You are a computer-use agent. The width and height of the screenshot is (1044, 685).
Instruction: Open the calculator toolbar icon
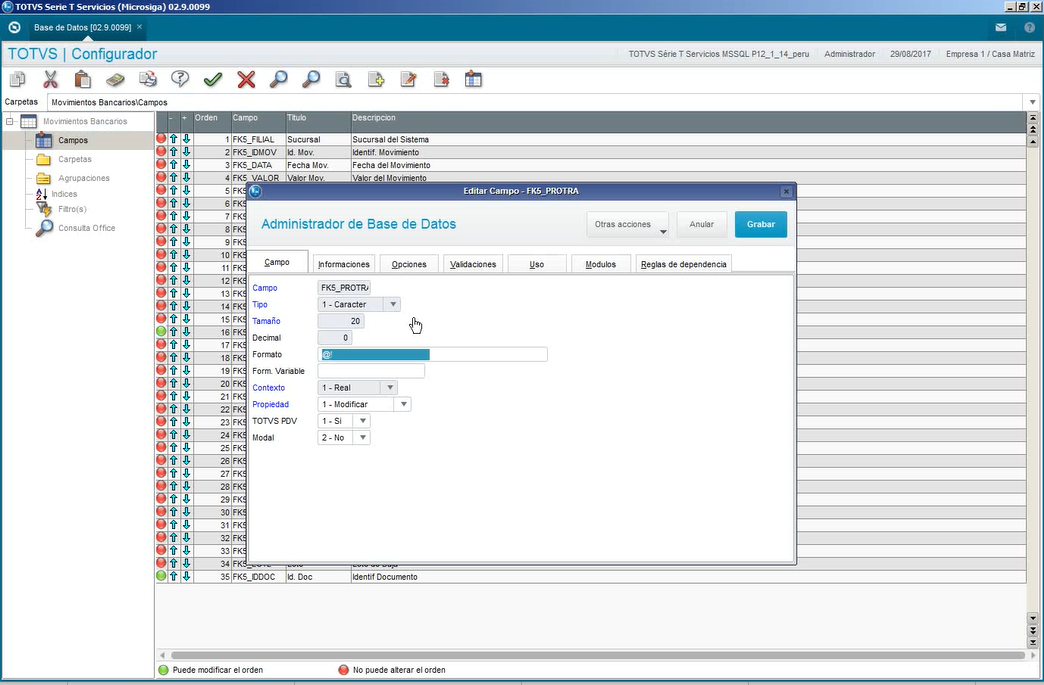(x=115, y=80)
